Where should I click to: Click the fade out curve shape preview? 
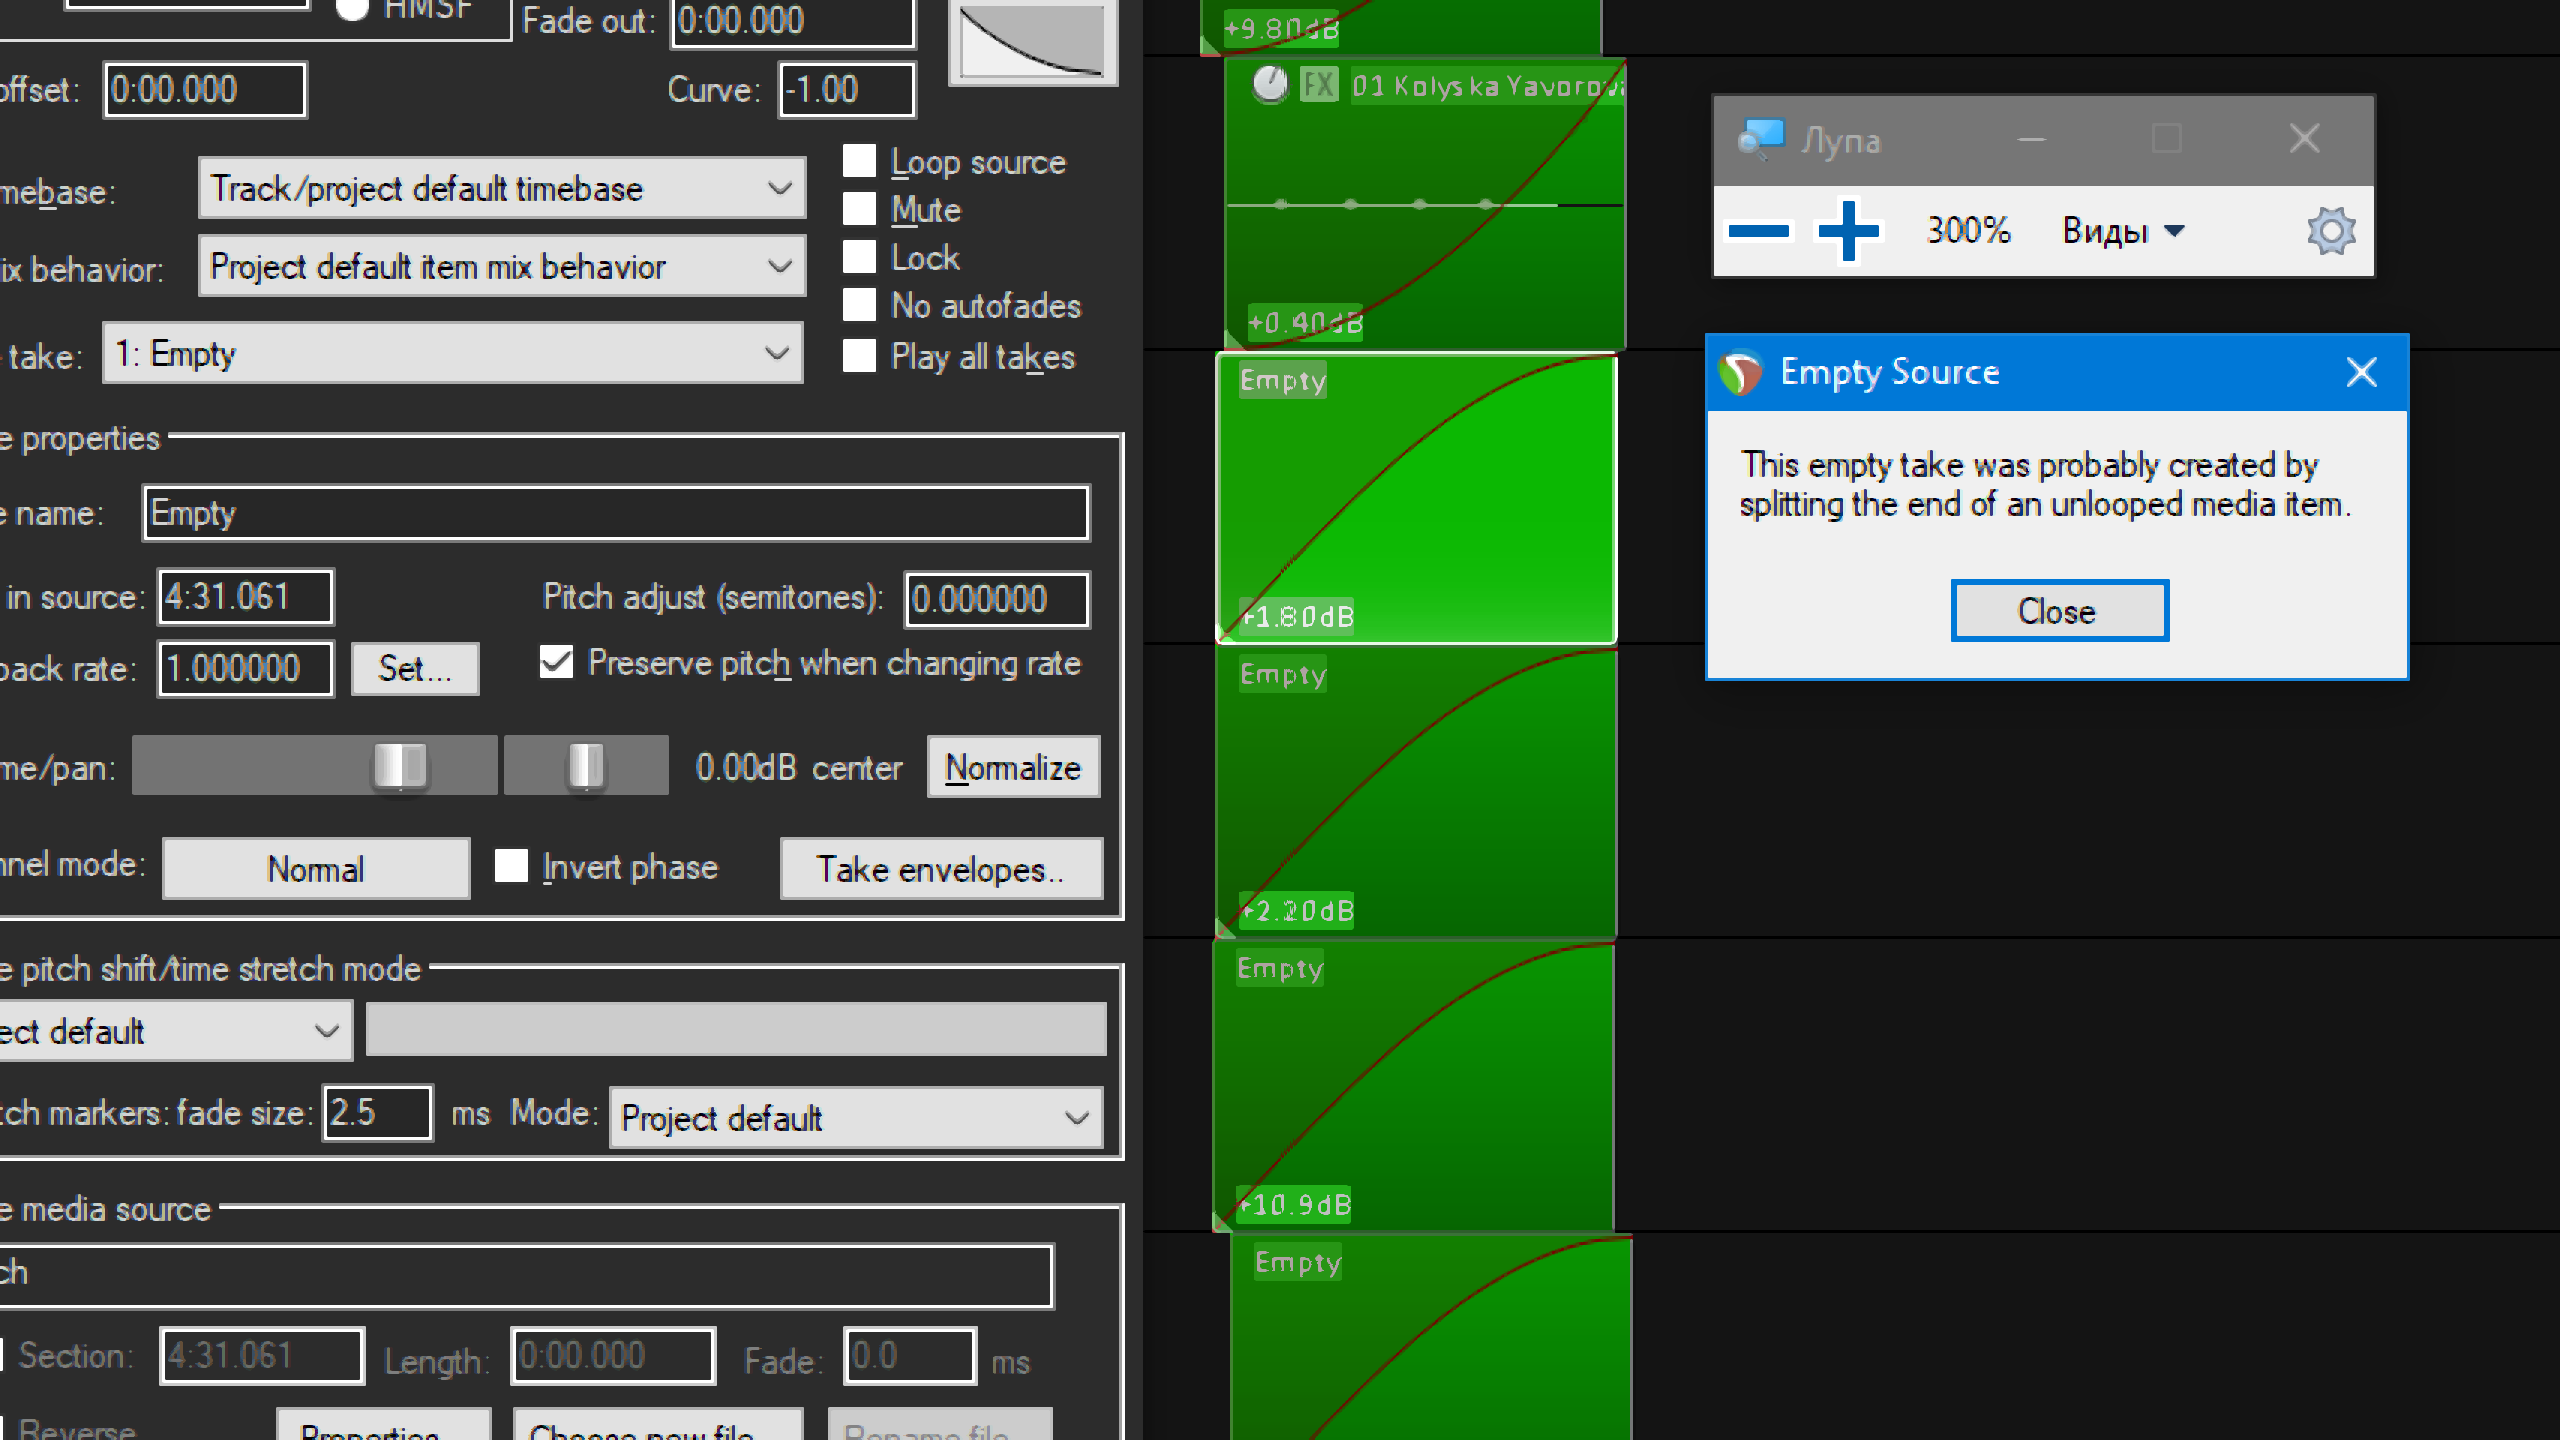(1032, 41)
